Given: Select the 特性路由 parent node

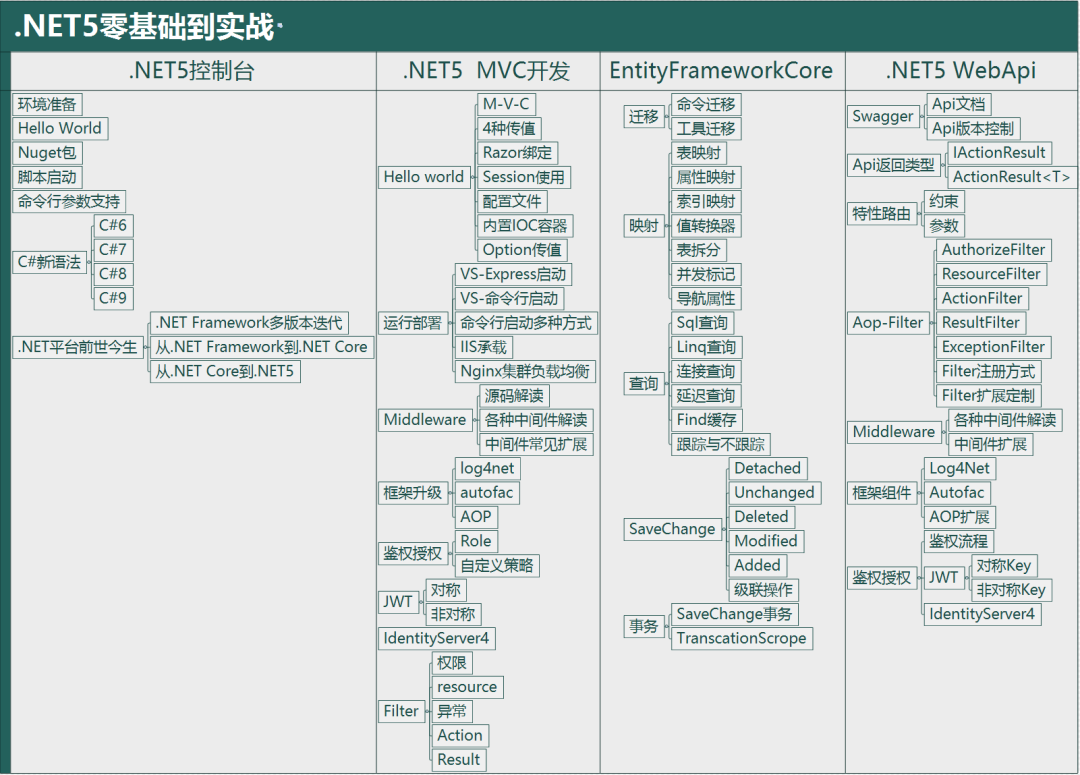Looking at the screenshot, I should pyautogui.click(x=882, y=214).
